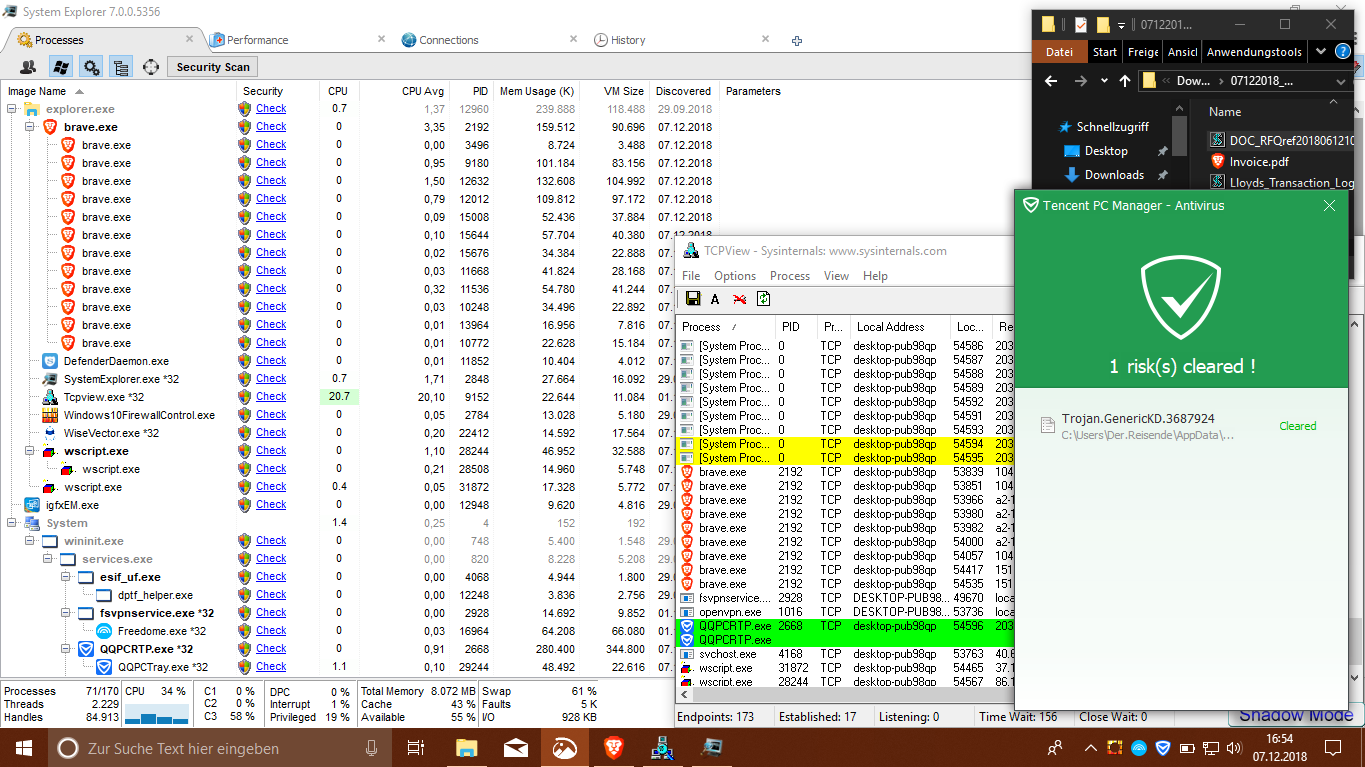Collapse the explorer.exe process tree node
This screenshot has height=767, width=1365.
pos(12,109)
